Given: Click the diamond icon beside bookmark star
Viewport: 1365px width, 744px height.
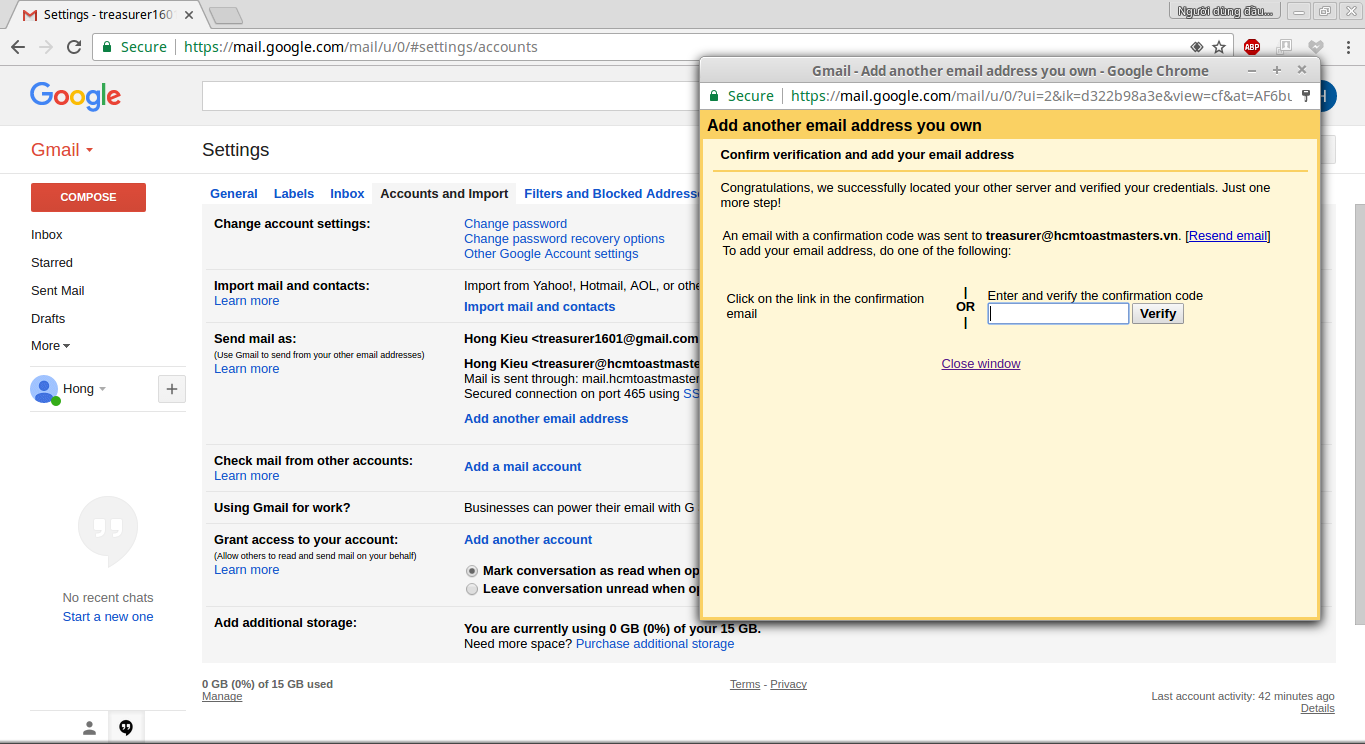Looking at the screenshot, I should (x=1197, y=47).
